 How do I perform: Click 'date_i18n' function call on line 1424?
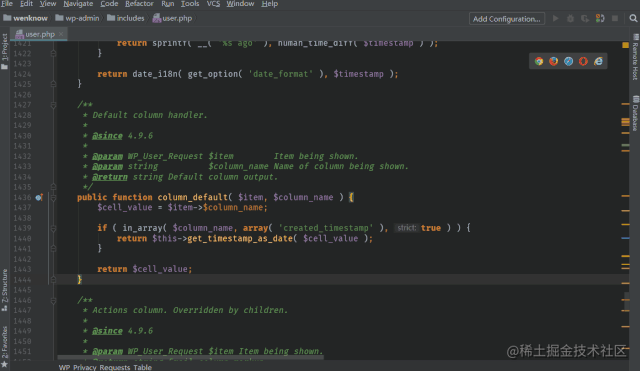click(155, 74)
